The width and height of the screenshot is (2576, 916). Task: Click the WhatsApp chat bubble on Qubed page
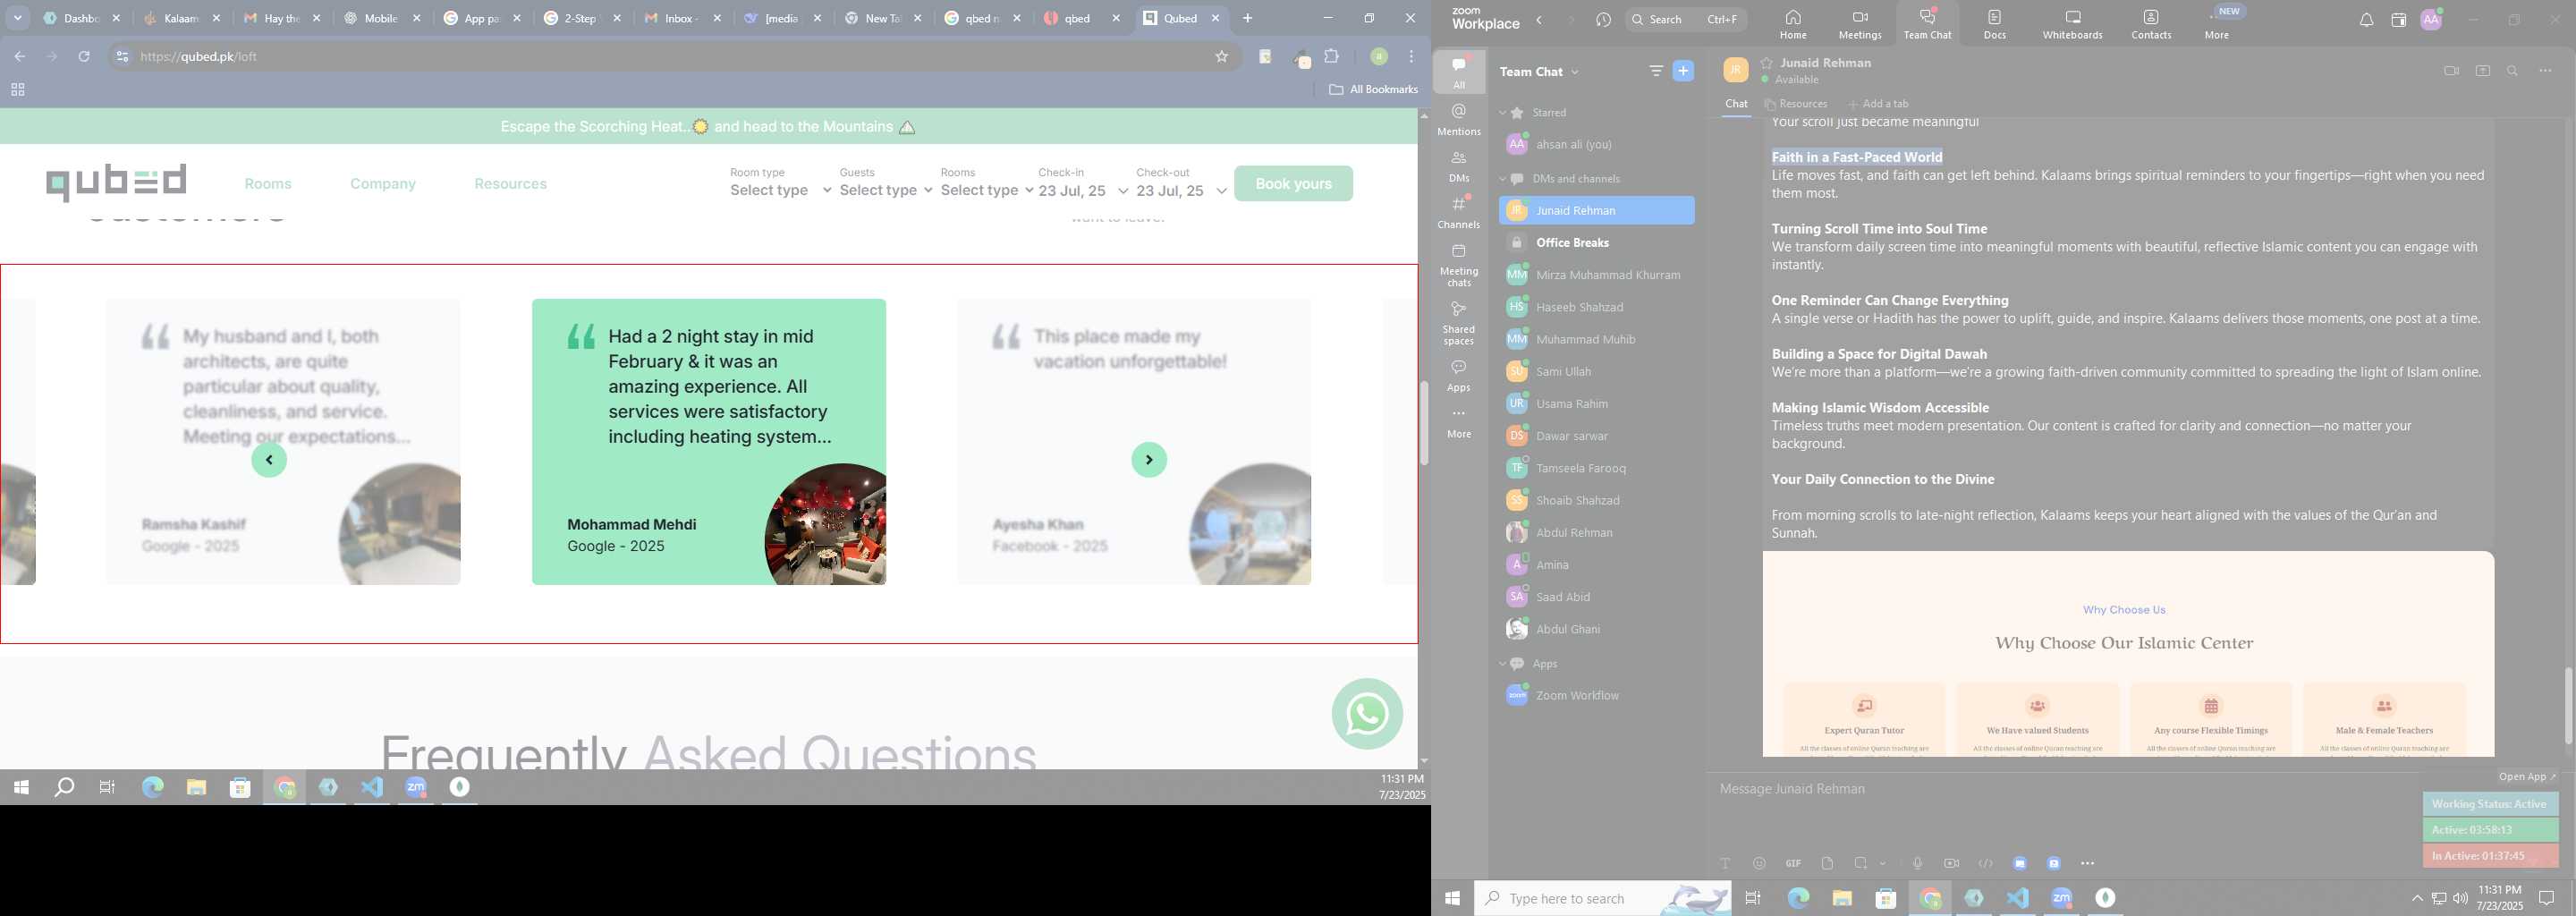tap(1366, 713)
